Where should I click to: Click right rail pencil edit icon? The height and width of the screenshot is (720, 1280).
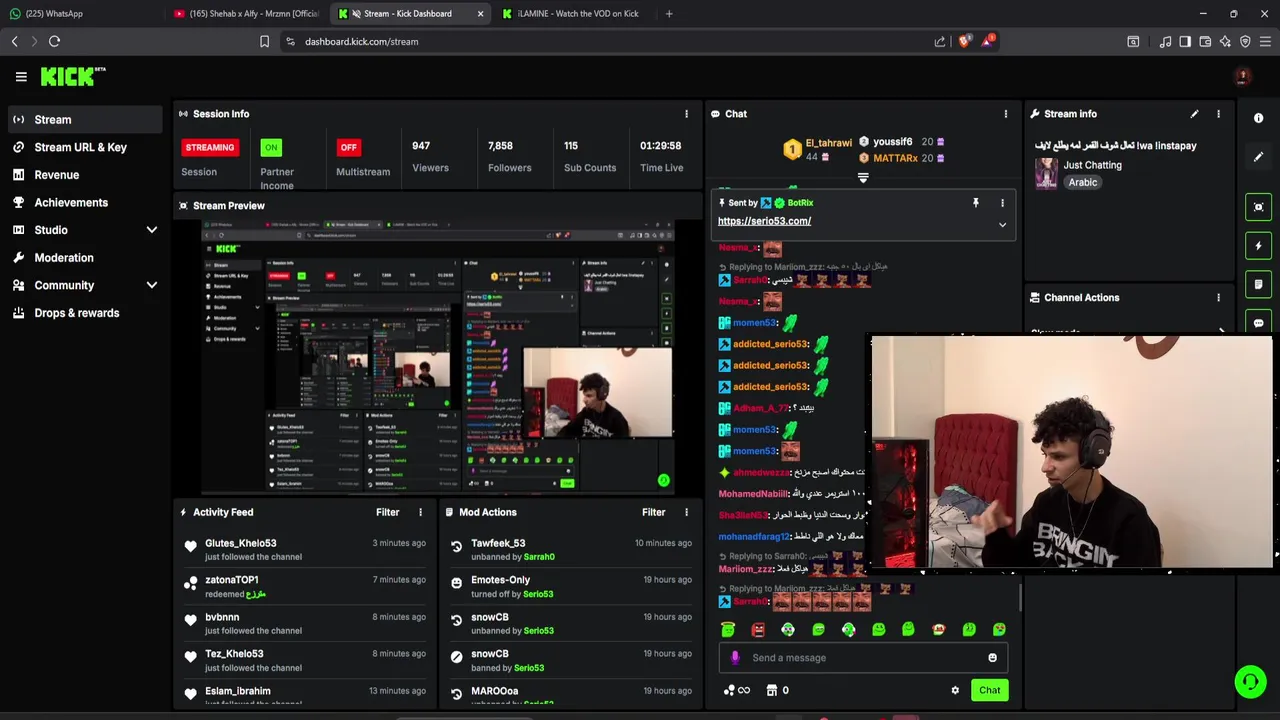[x=1258, y=157]
